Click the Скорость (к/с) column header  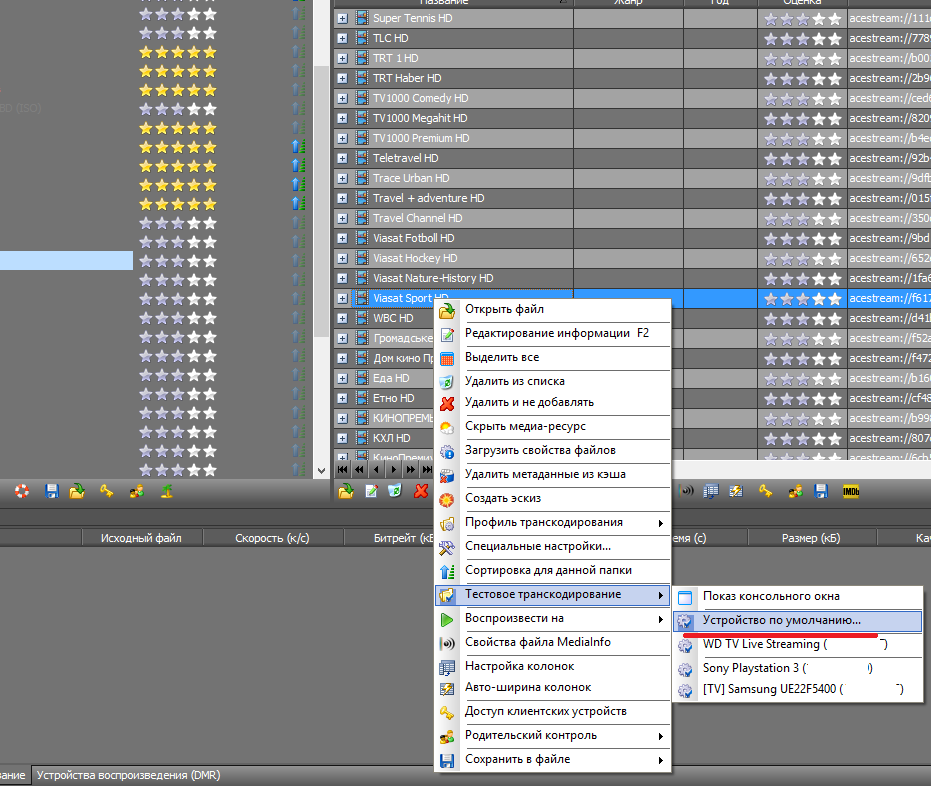pyautogui.click(x=272, y=538)
